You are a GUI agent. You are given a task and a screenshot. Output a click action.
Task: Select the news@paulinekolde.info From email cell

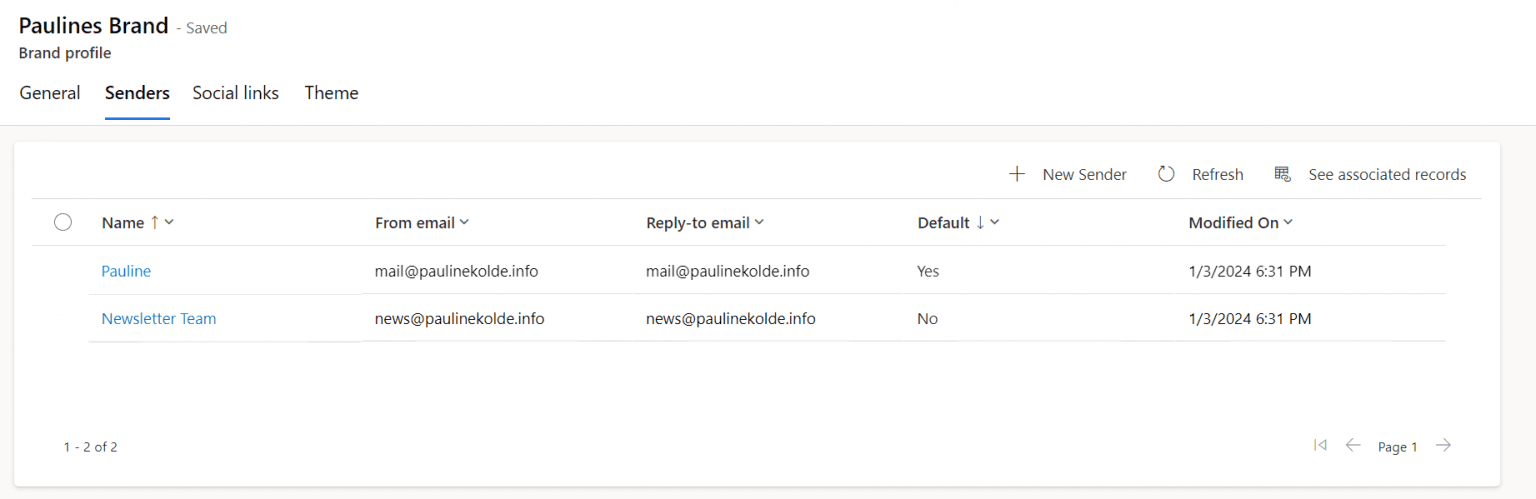click(x=460, y=319)
